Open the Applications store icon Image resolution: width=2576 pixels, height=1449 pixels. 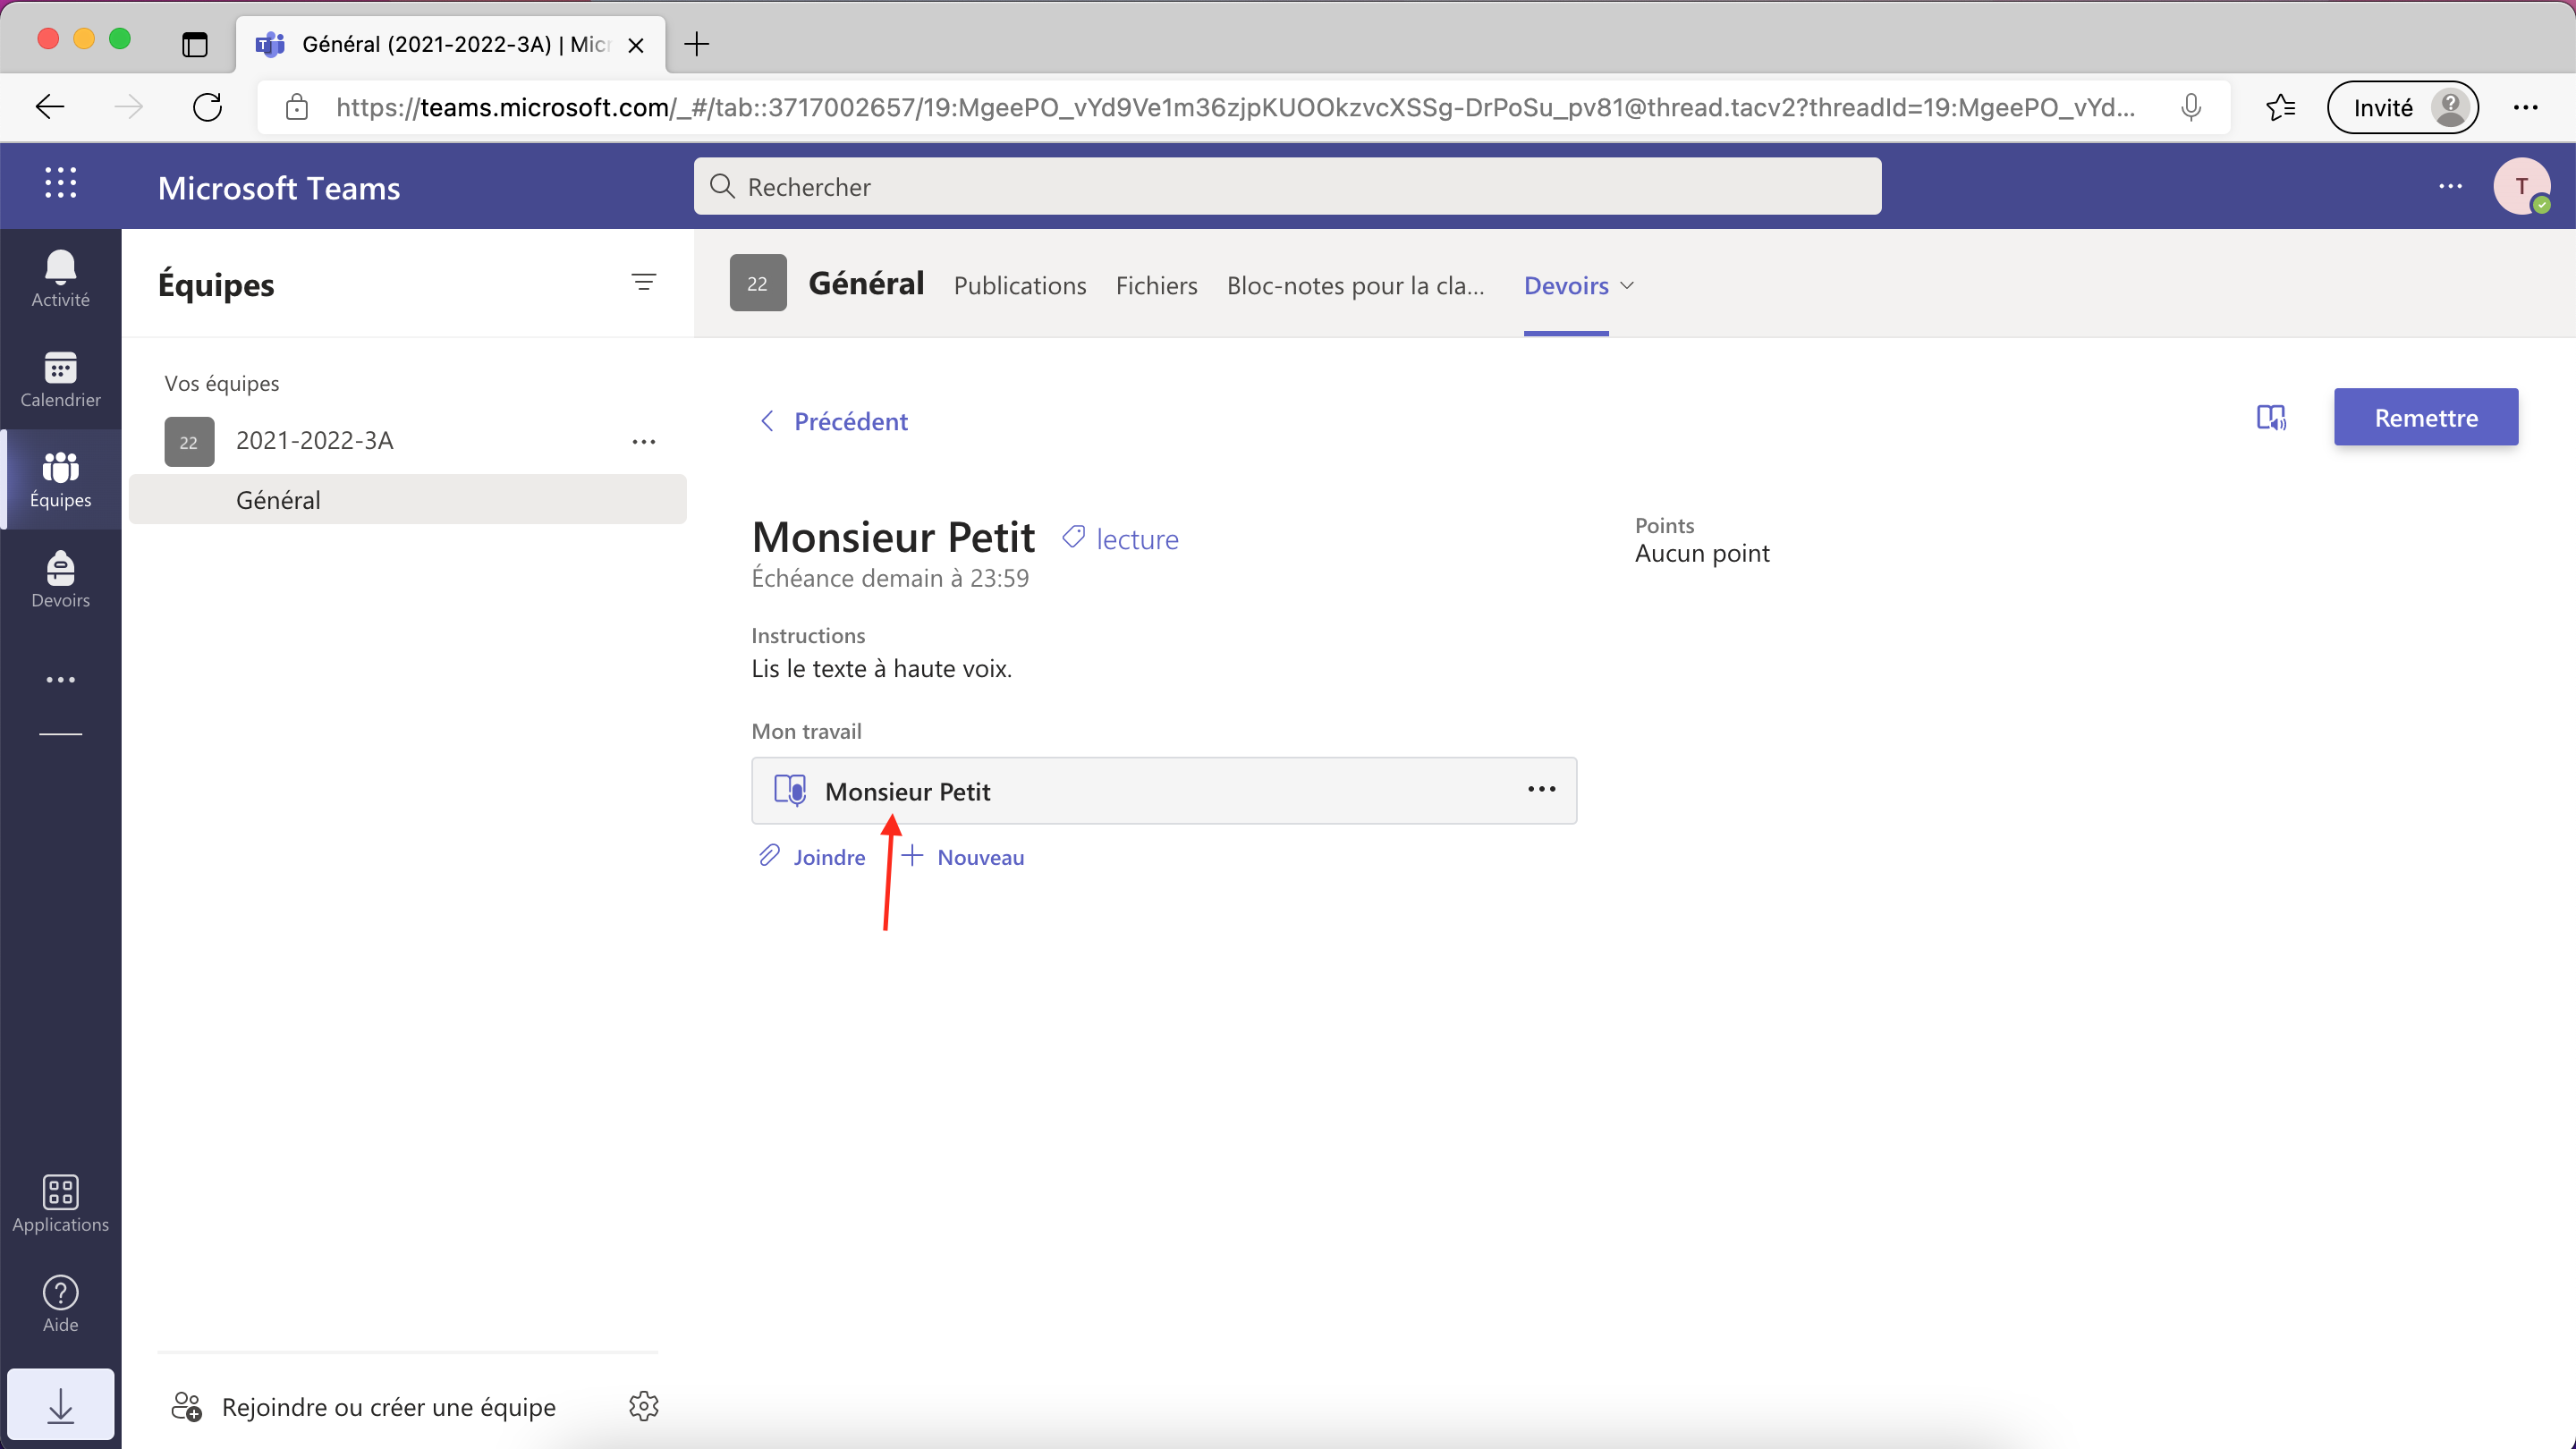[60, 1204]
